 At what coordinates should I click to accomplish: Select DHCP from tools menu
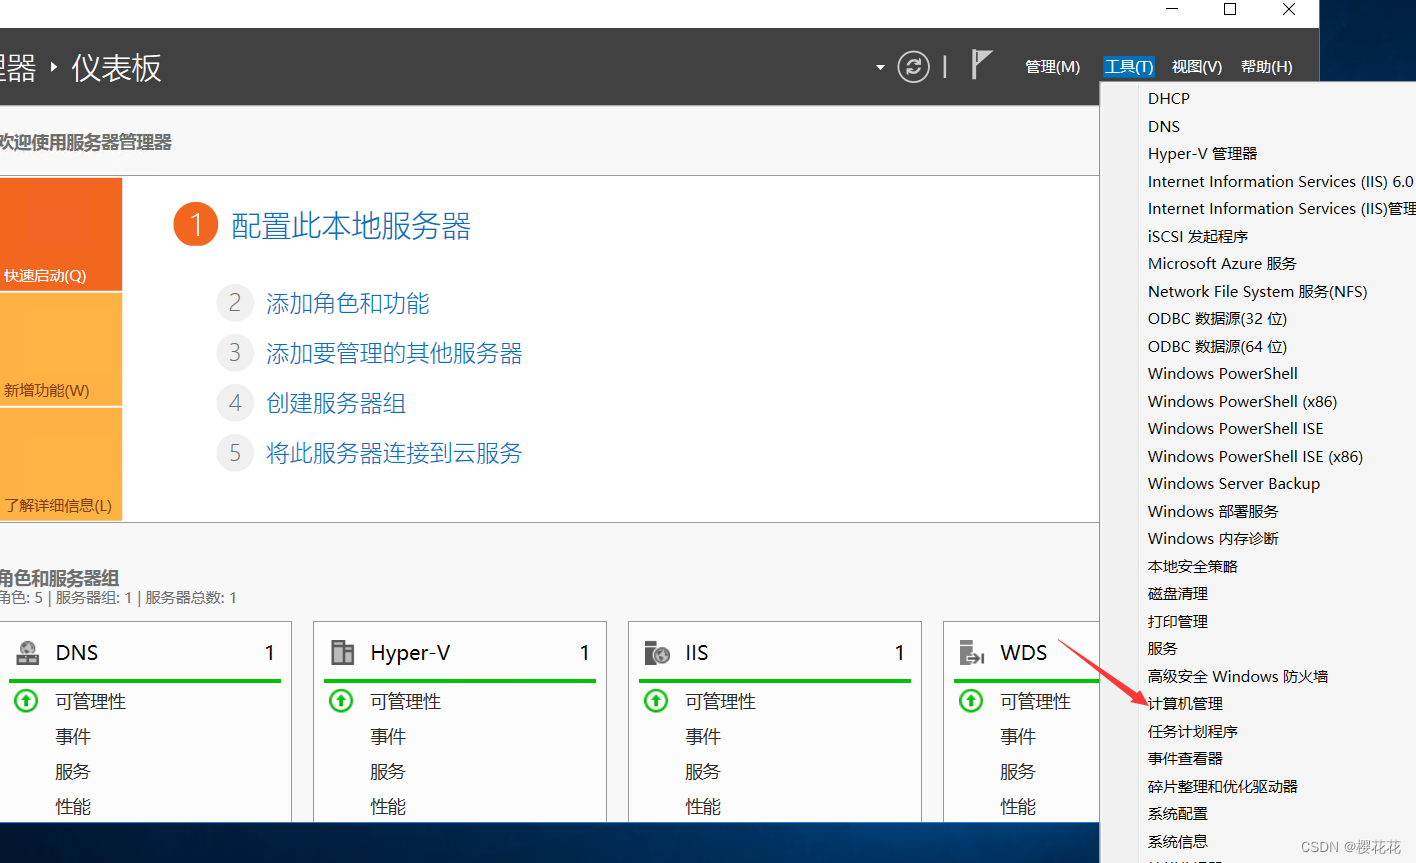coord(1169,99)
